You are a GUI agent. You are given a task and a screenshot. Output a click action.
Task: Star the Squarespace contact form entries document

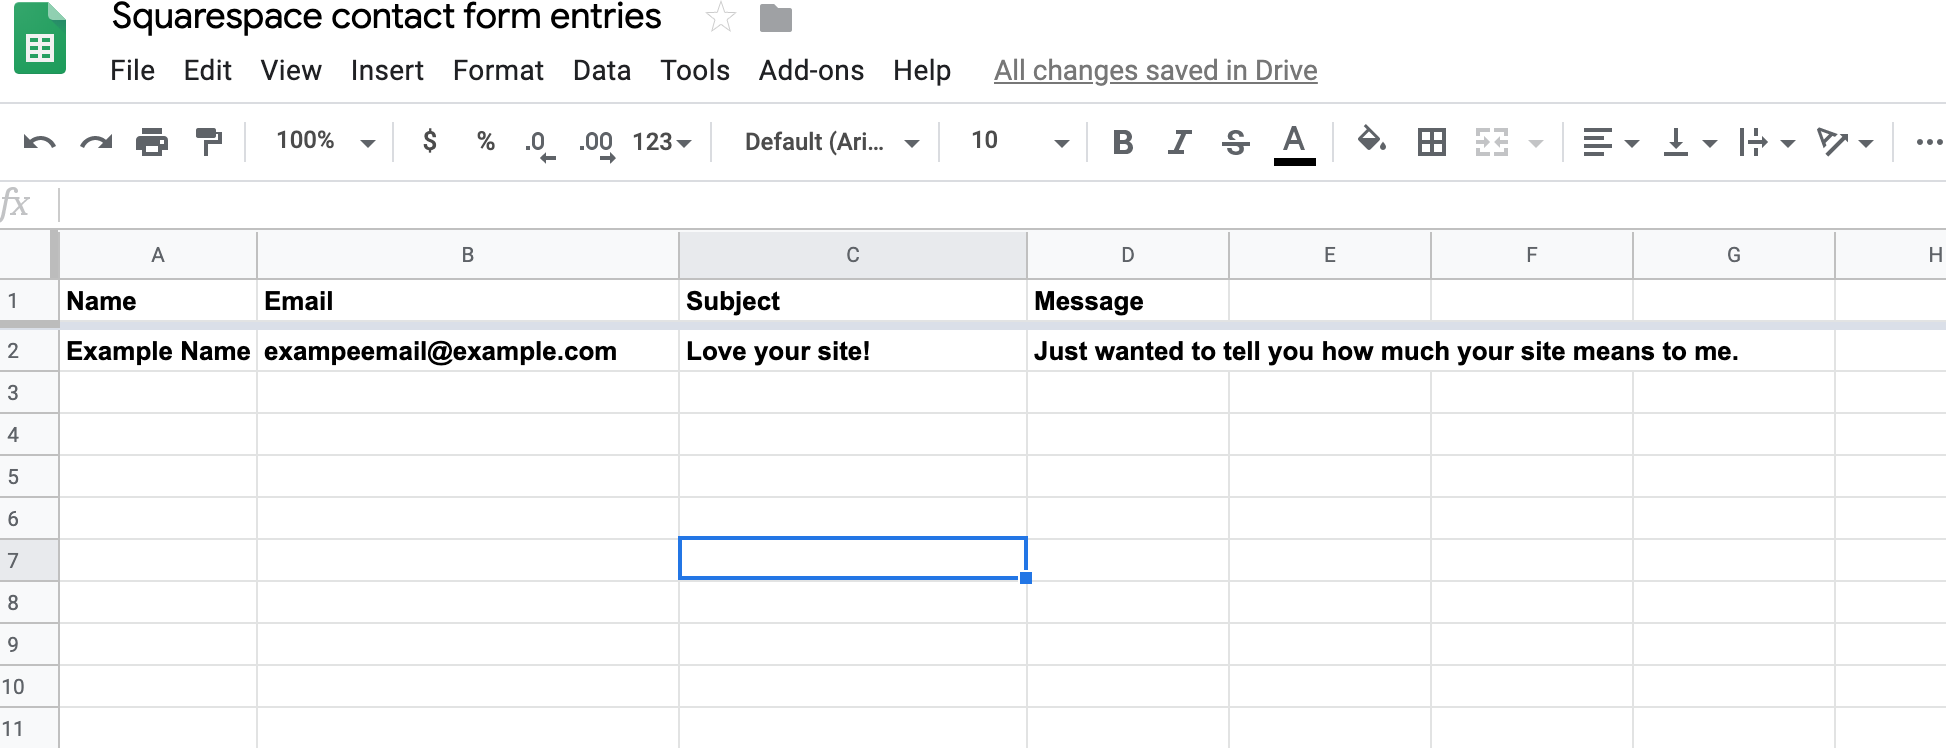(x=720, y=17)
